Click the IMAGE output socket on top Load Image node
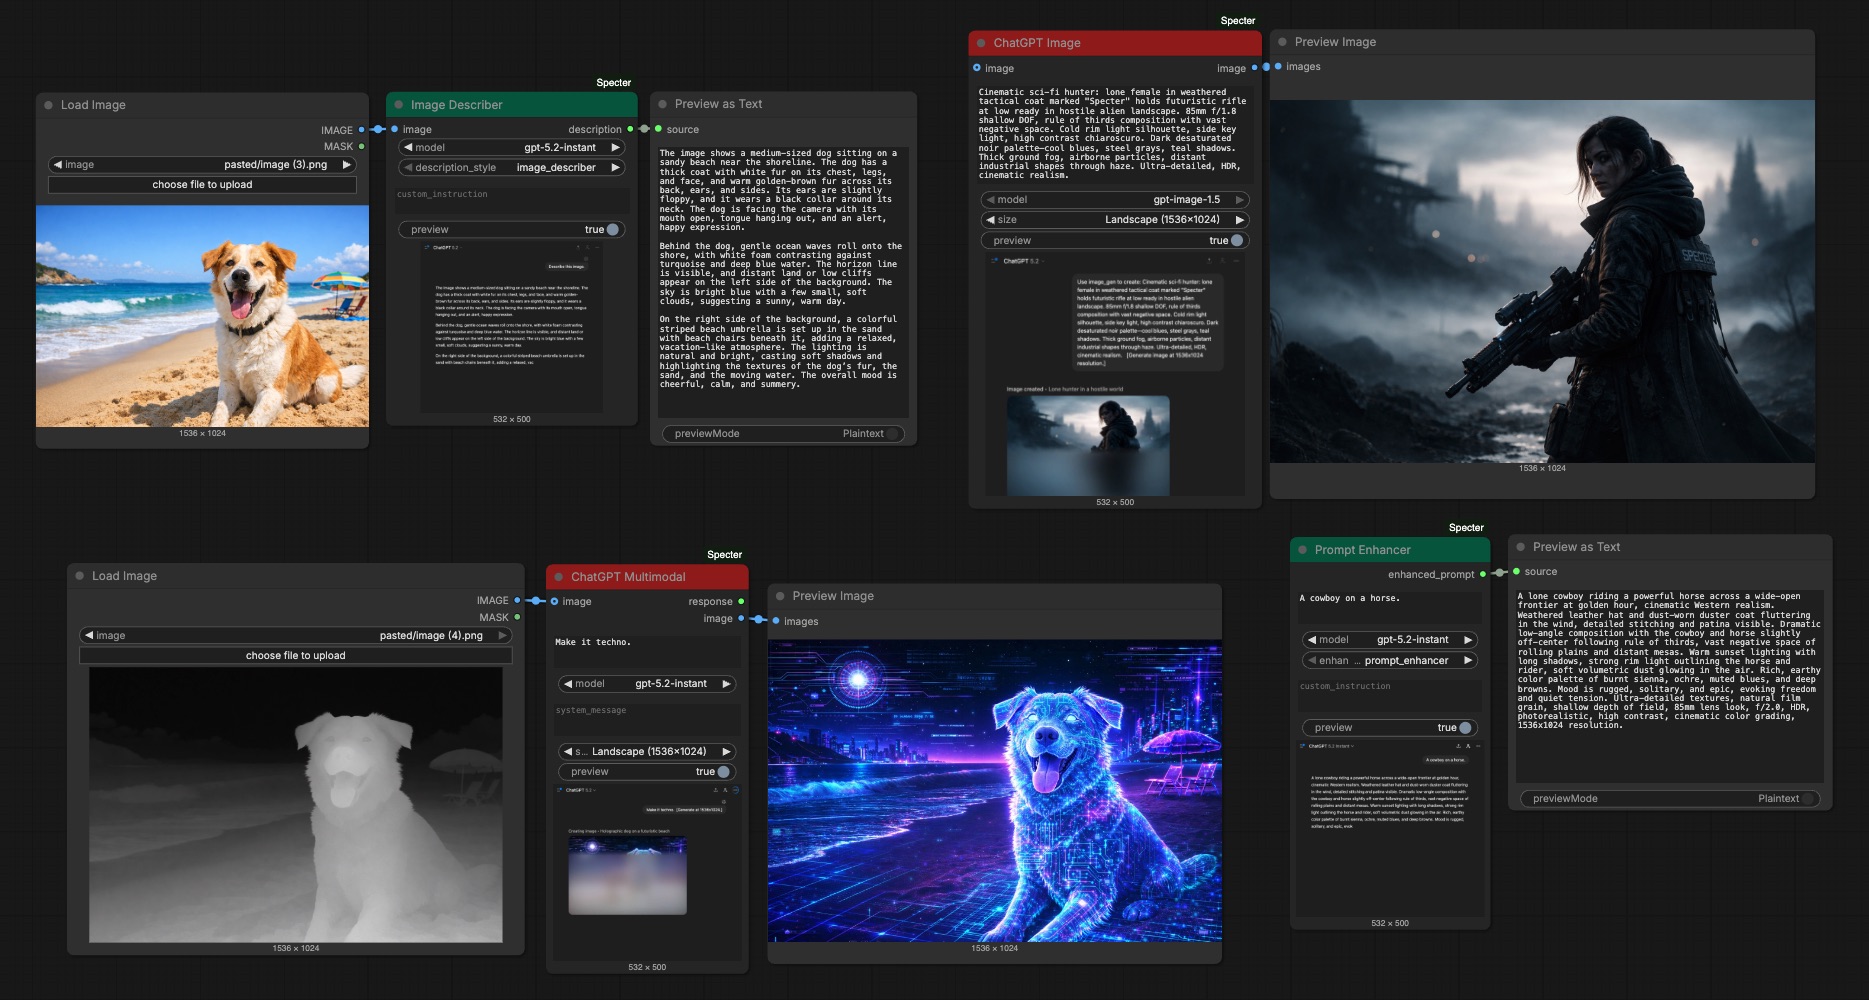The image size is (1869, 1000). point(361,130)
